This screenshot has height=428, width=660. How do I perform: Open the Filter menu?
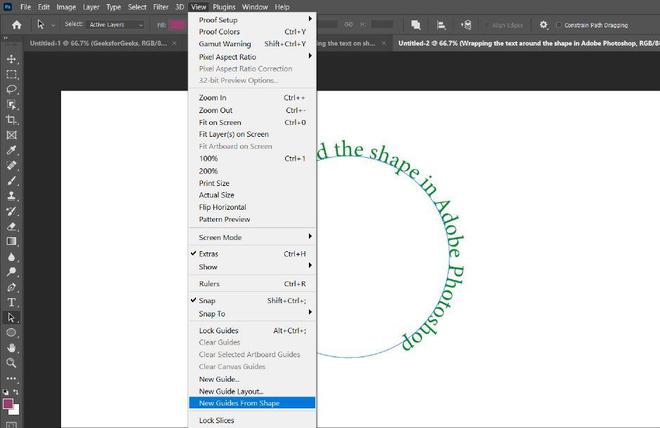[160, 7]
